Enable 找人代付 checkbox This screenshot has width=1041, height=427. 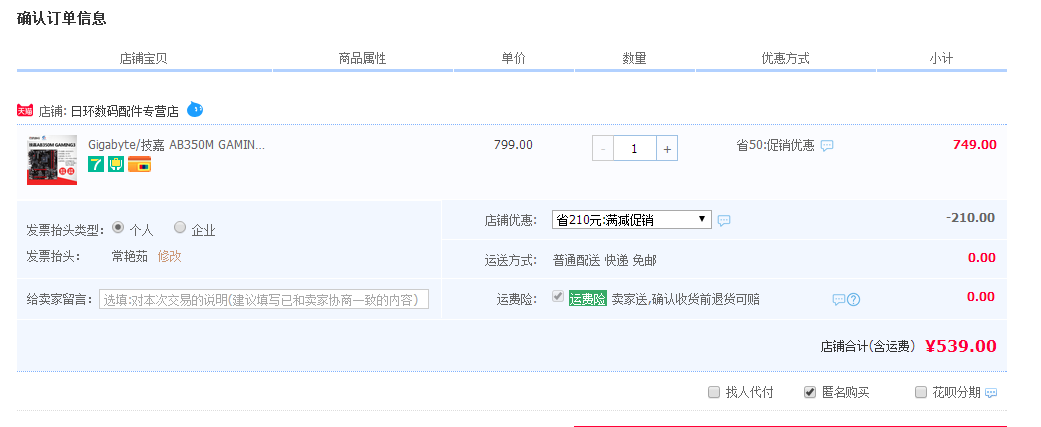coord(714,392)
